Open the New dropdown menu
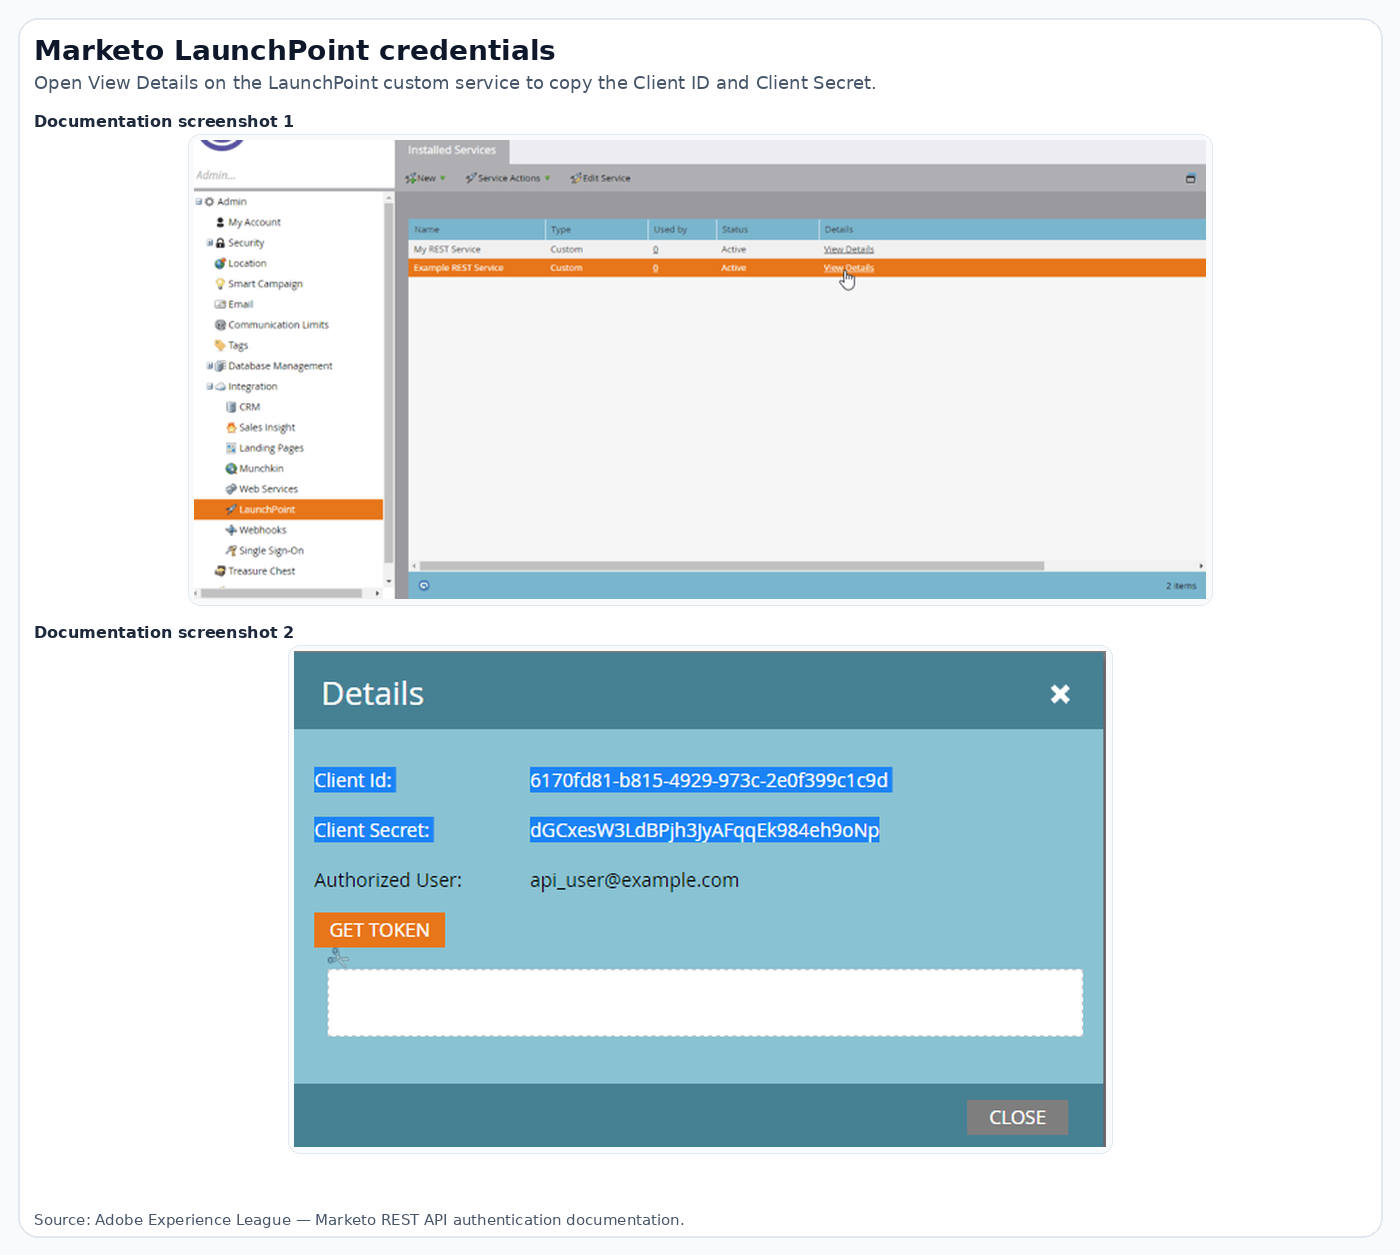Screen dimensions: 1400x1255 click(426, 178)
